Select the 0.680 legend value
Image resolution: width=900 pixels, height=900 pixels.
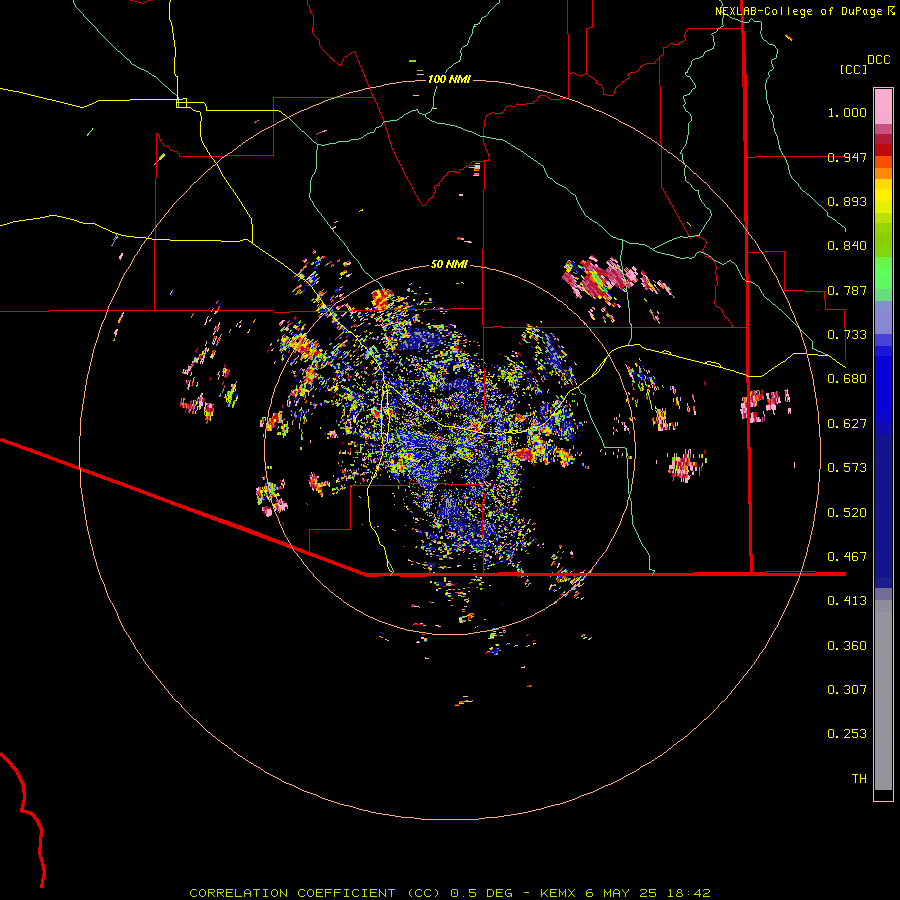(847, 379)
